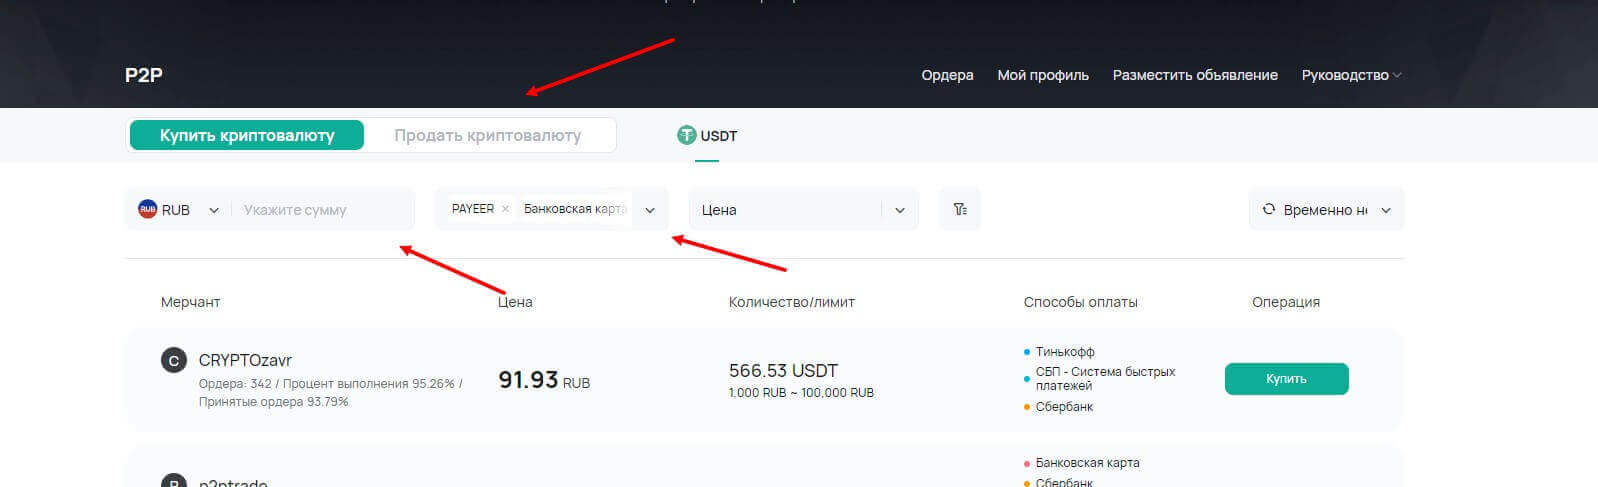Click the CRYPTOzavr merchant avatar
Viewport: 1598px width, 487px height.
point(174,361)
